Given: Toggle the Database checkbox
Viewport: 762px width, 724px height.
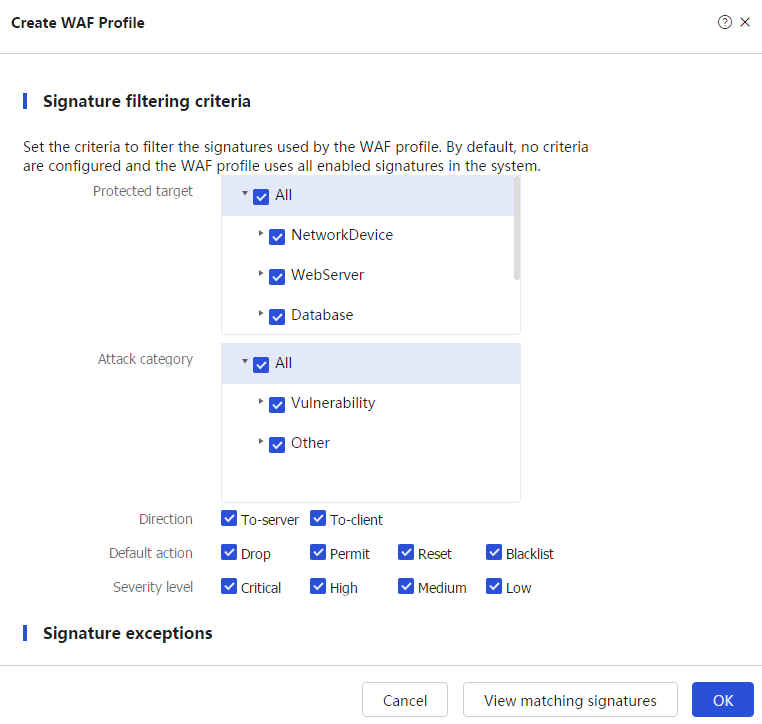Looking at the screenshot, I should pos(277,316).
